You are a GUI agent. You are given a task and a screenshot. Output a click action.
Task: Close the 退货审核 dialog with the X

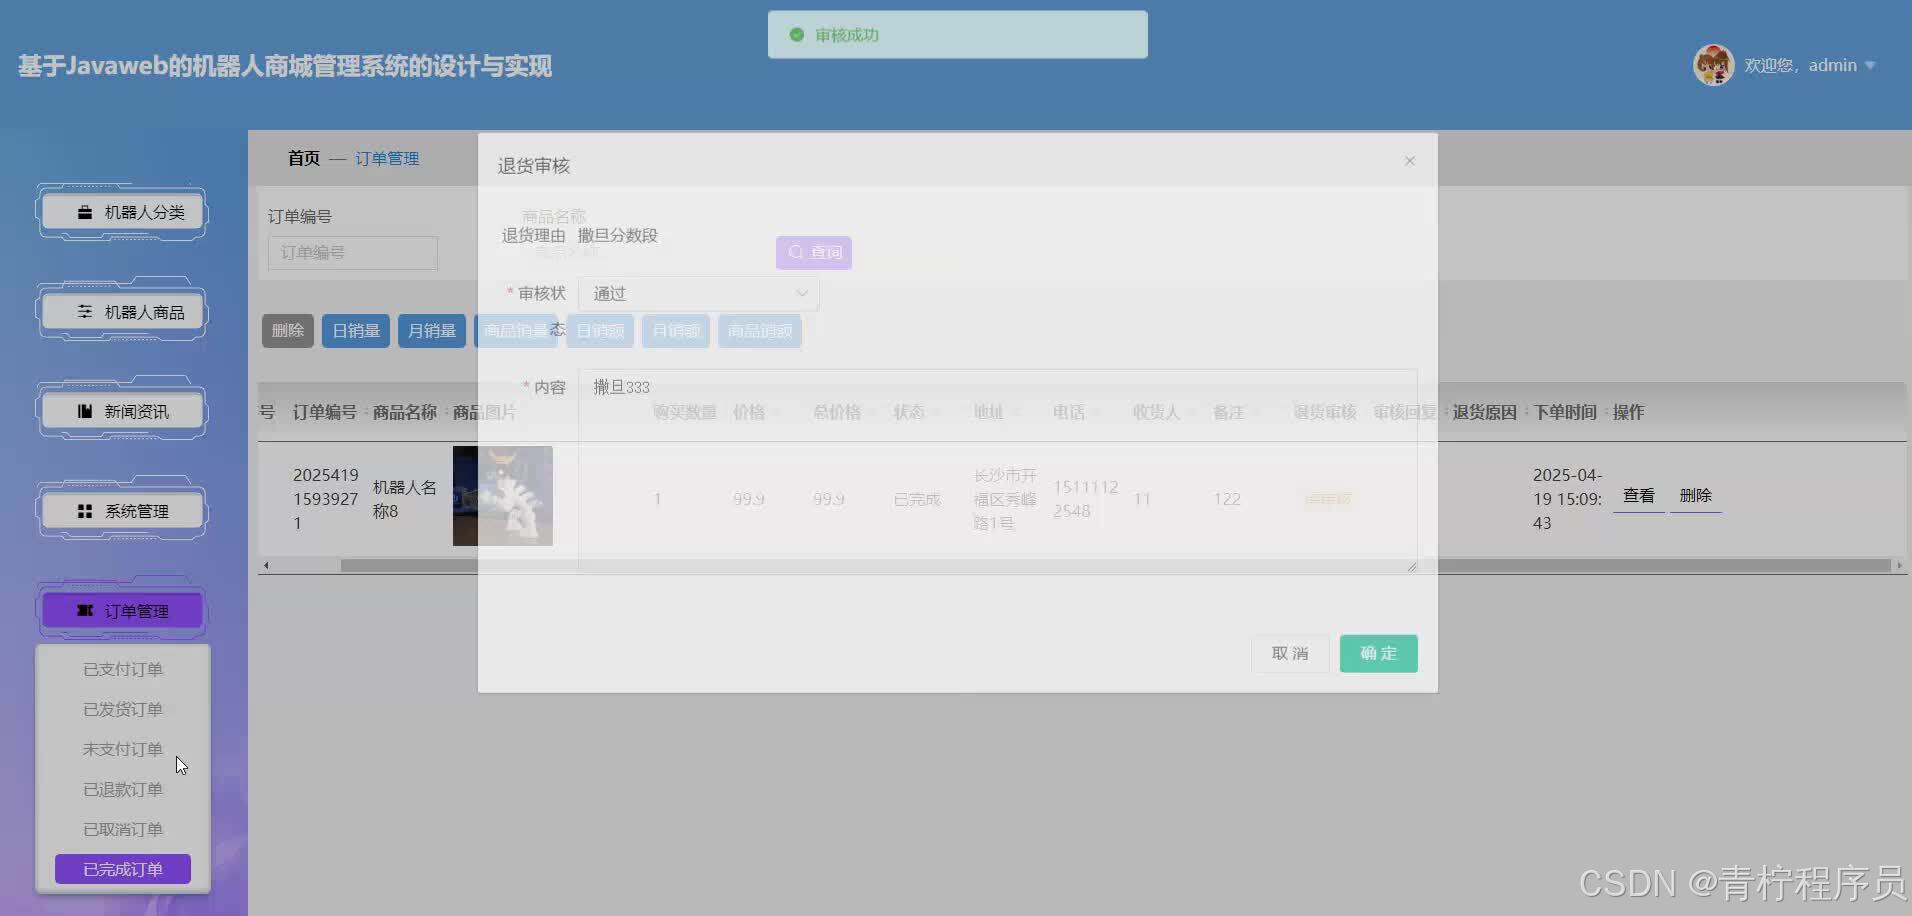point(1409,160)
